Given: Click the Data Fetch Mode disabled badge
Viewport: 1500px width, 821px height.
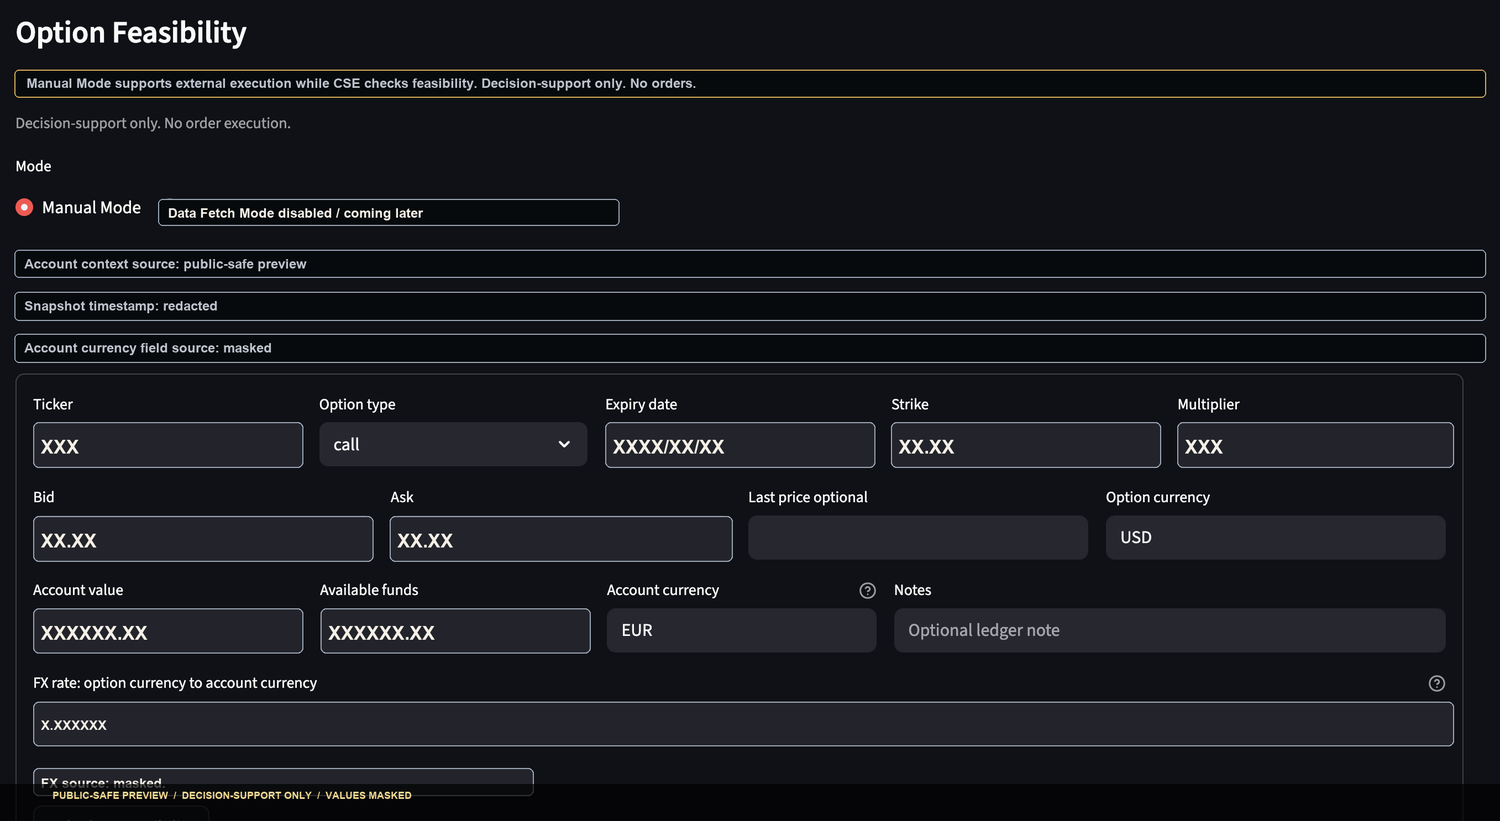Looking at the screenshot, I should pyautogui.click(x=388, y=212).
